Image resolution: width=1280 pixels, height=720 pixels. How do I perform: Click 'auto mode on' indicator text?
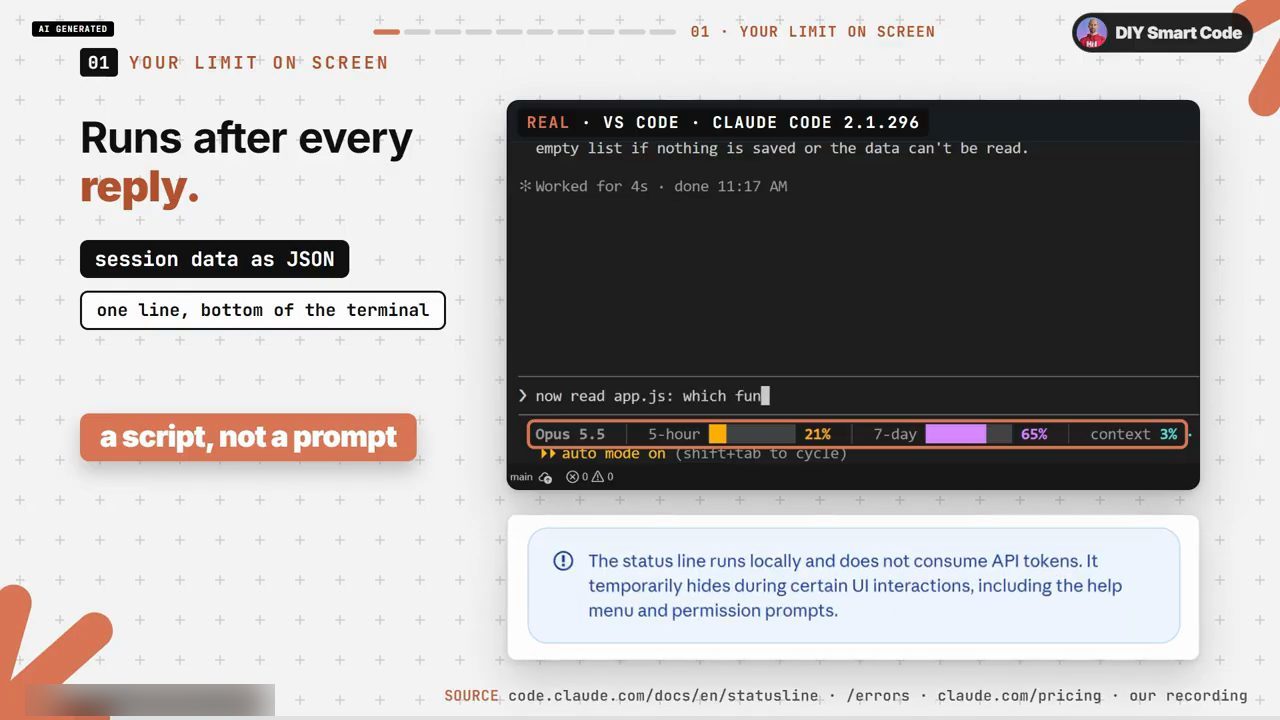coord(613,454)
